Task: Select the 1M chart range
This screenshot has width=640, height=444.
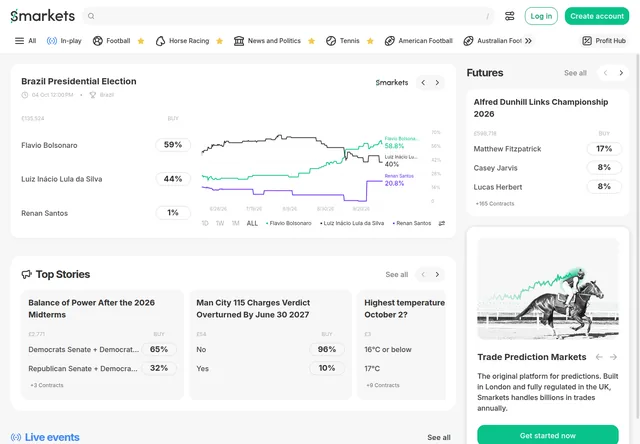Action: click(236, 223)
